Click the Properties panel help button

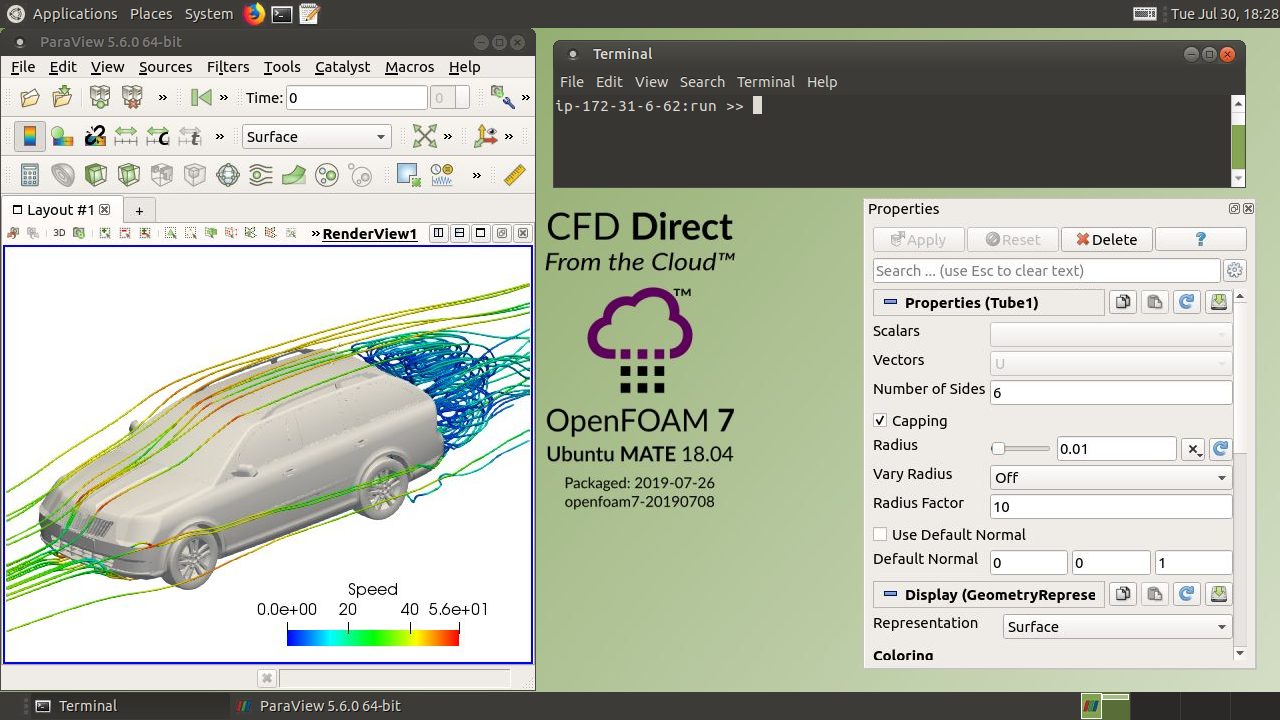[1200, 239]
